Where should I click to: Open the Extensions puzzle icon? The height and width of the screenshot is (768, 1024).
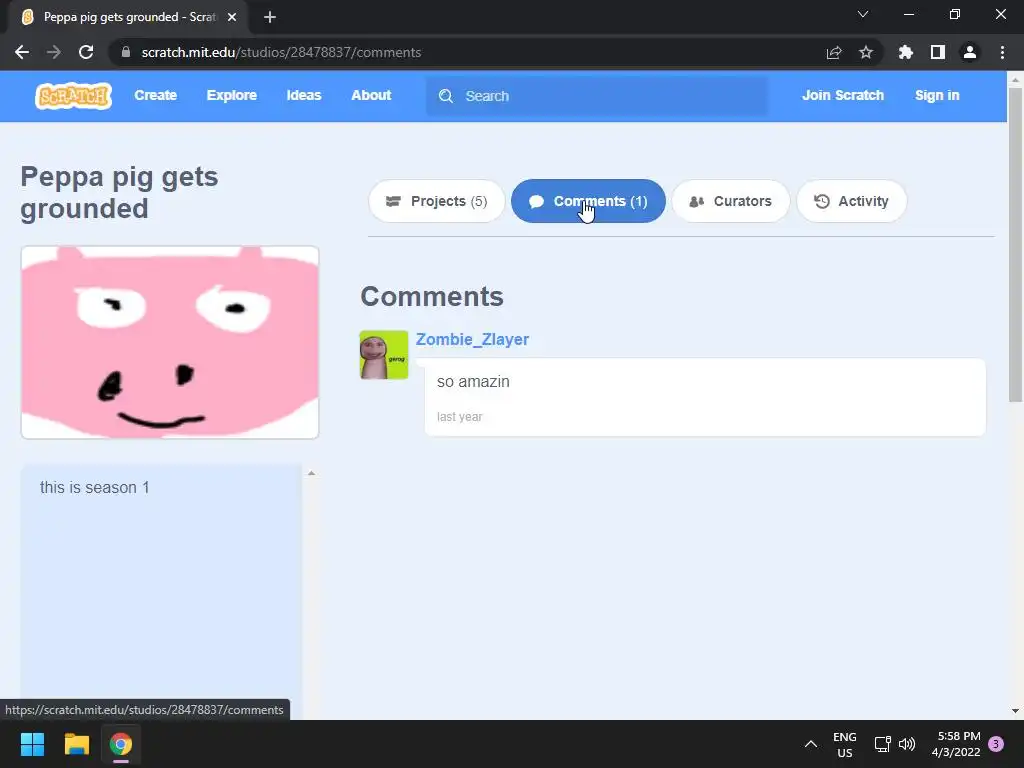click(x=906, y=52)
